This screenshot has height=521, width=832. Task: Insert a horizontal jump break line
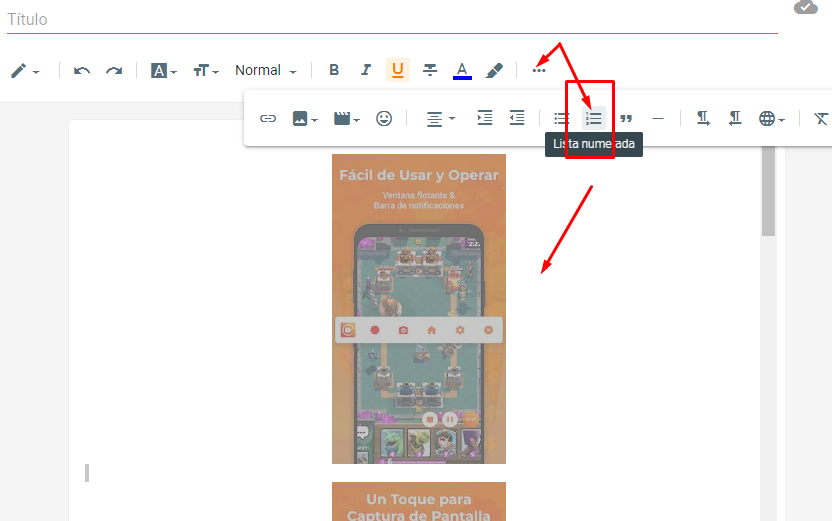tap(658, 119)
